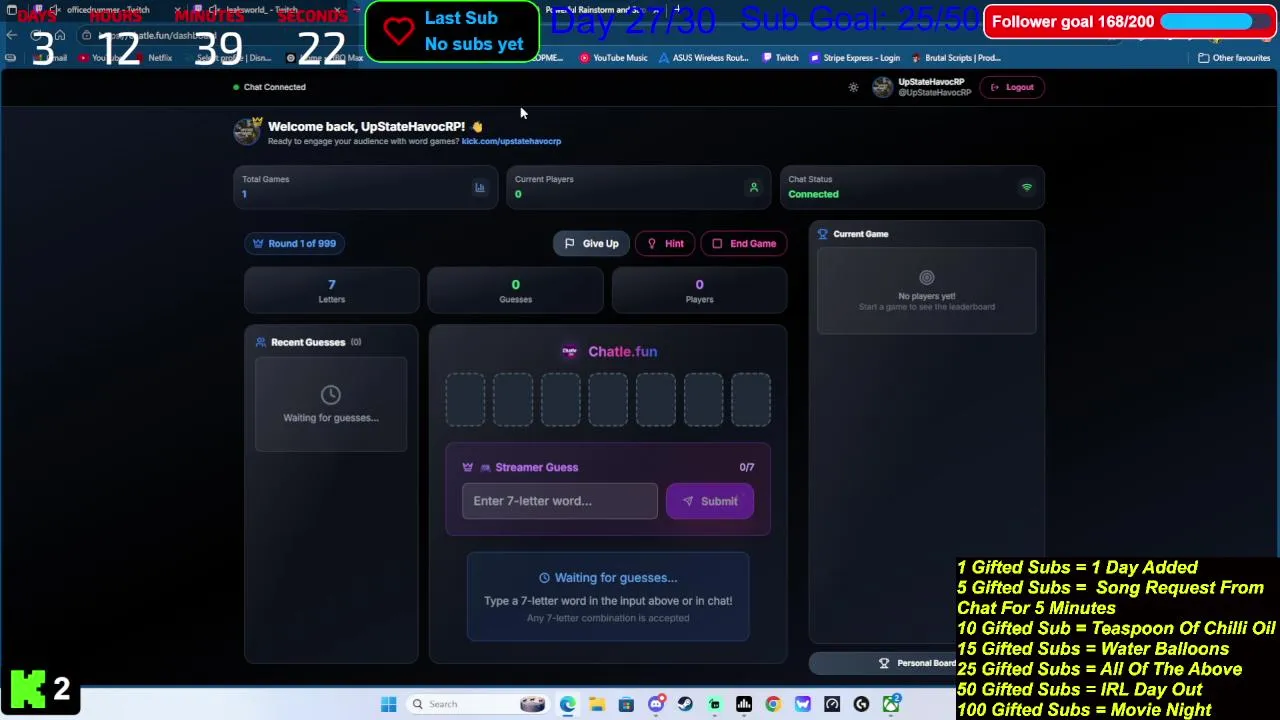Click the last empty letter tile
This screenshot has height=720, width=1280.
coord(751,399)
